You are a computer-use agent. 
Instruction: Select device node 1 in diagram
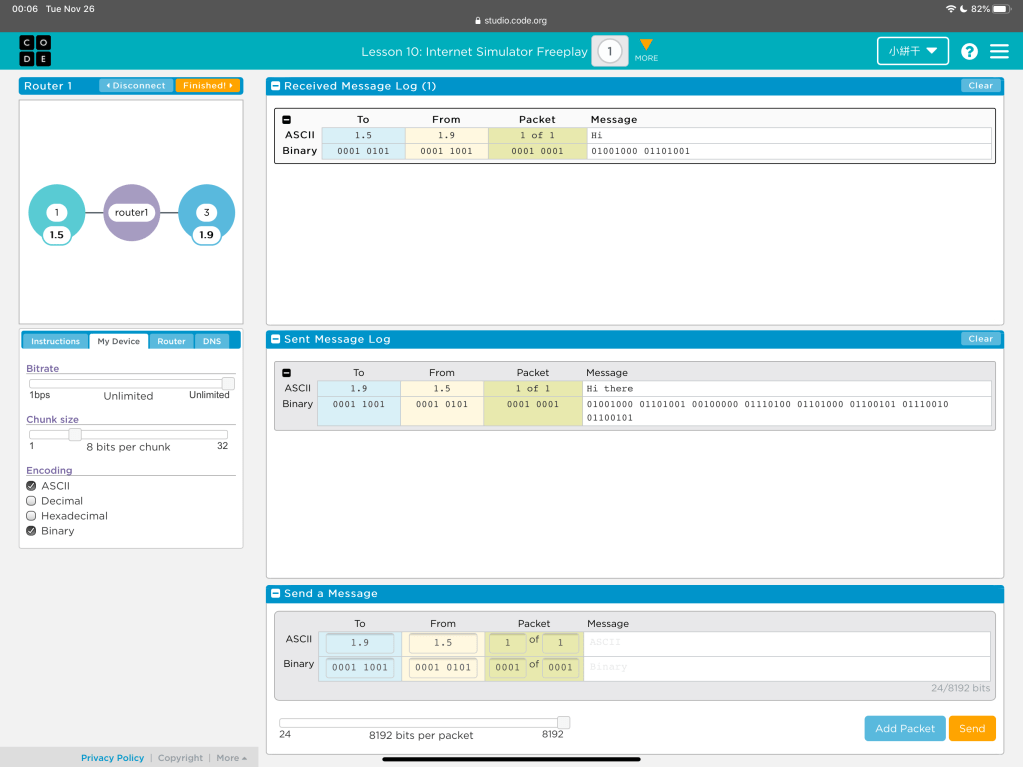coord(57,212)
